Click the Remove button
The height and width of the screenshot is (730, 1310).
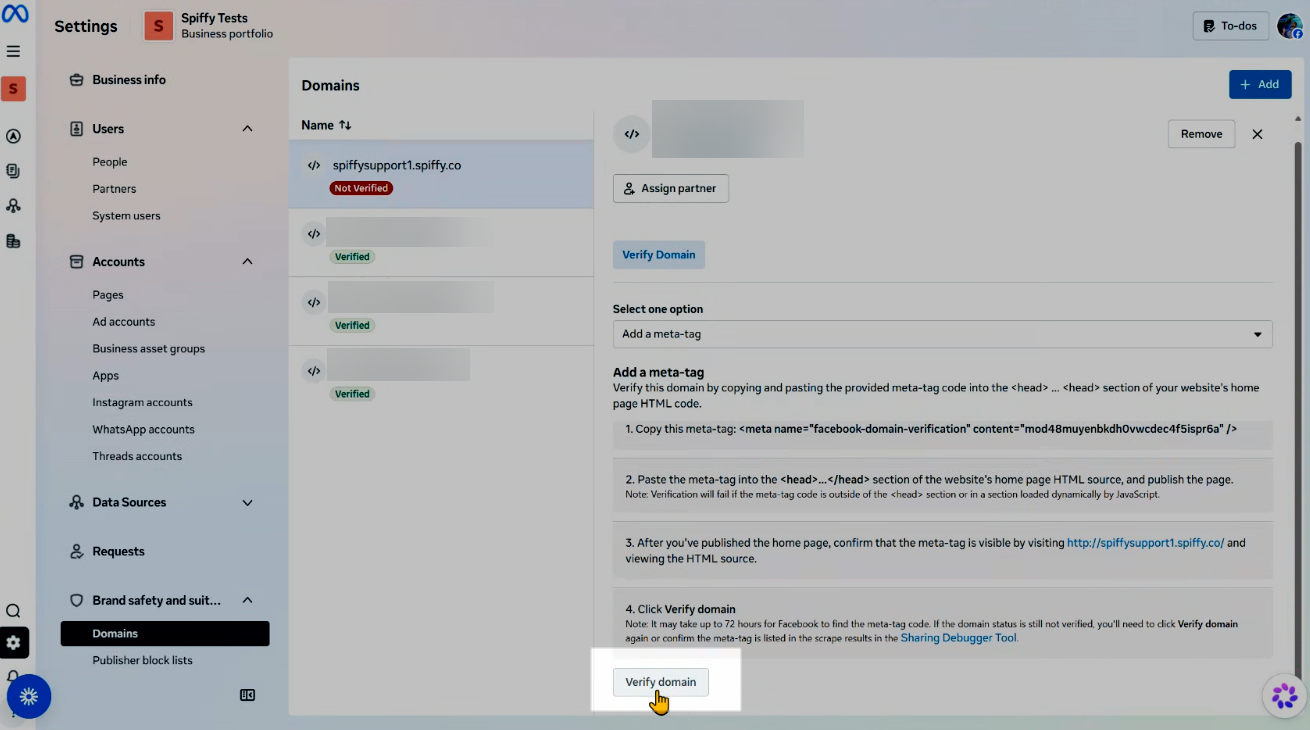pos(1201,134)
